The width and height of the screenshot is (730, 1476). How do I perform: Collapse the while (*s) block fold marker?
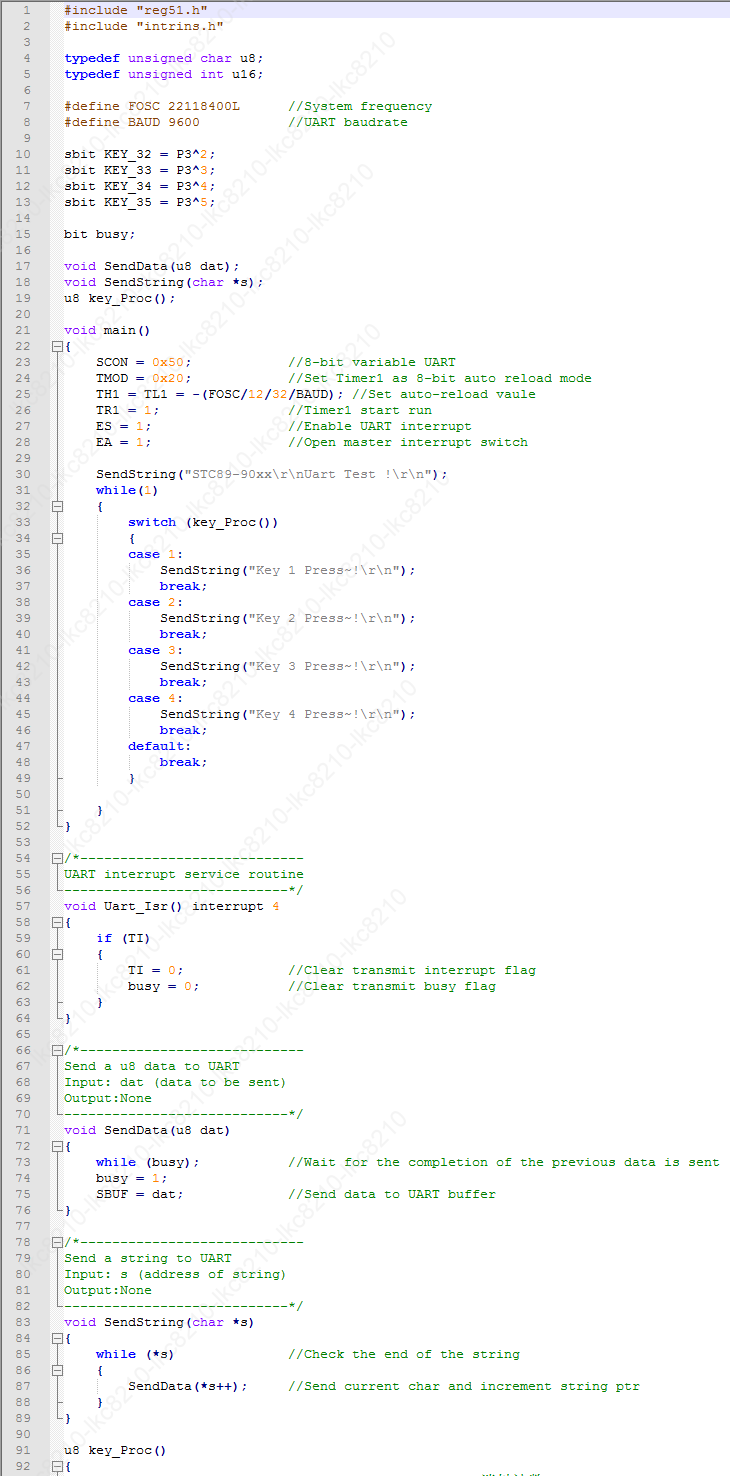click(56, 1370)
